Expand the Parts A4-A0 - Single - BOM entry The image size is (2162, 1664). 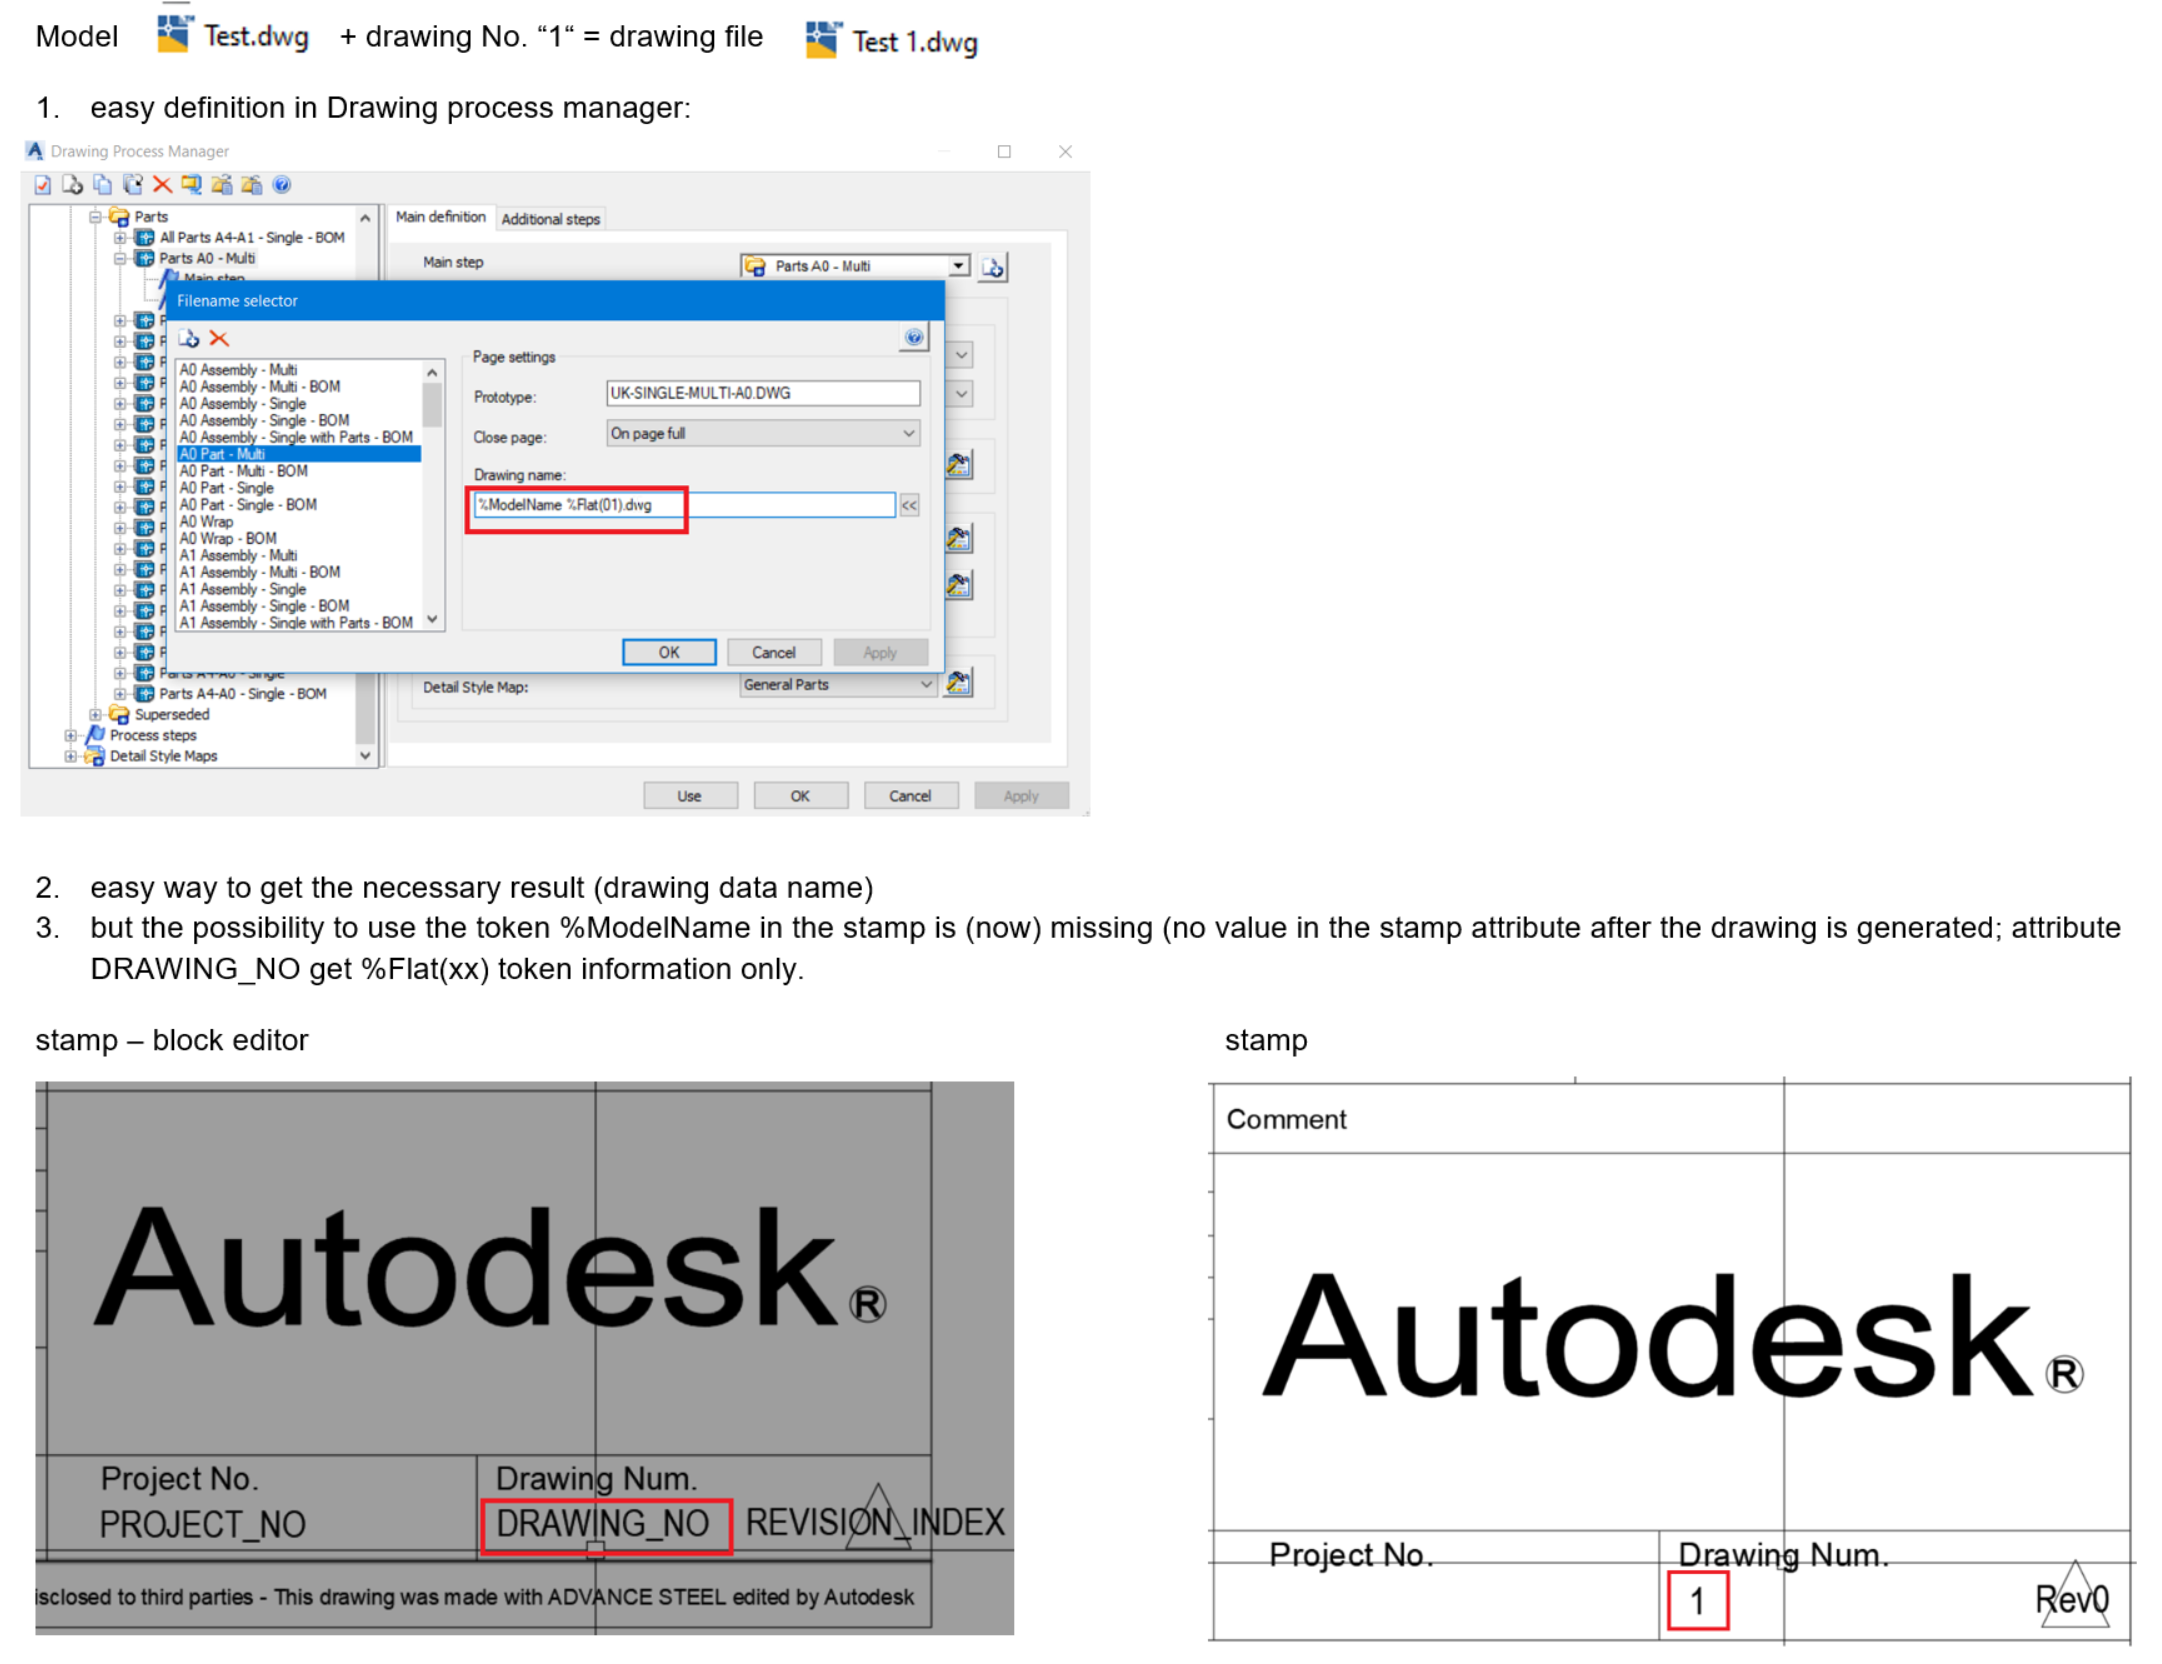122,693
